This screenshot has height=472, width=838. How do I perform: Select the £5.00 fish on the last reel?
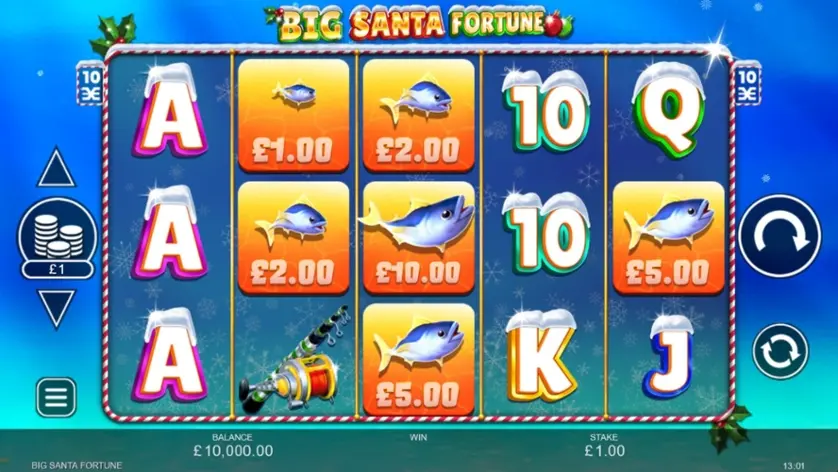[x=669, y=238]
